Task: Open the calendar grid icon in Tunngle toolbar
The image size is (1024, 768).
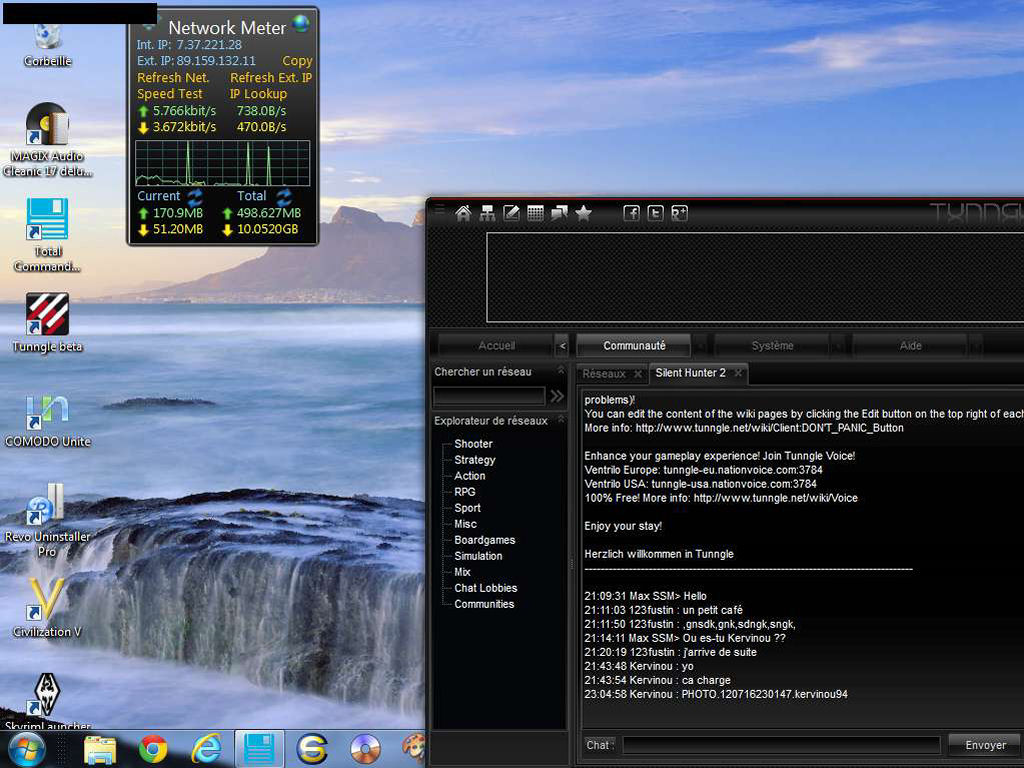Action: coord(536,214)
